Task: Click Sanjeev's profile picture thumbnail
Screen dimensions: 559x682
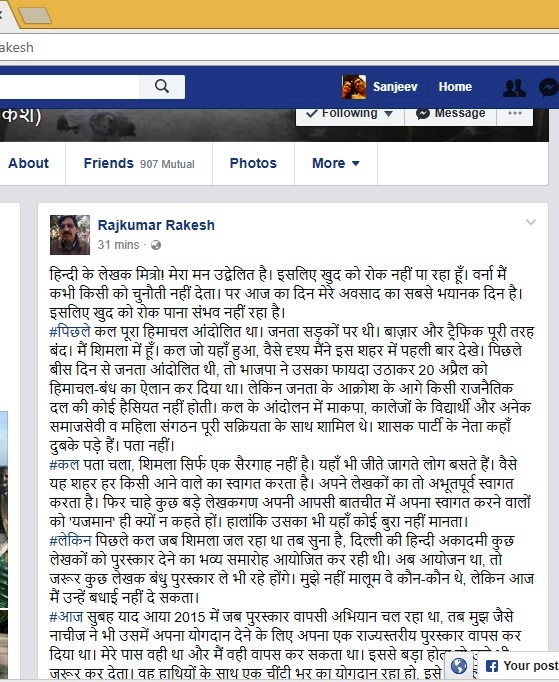Action: (354, 87)
